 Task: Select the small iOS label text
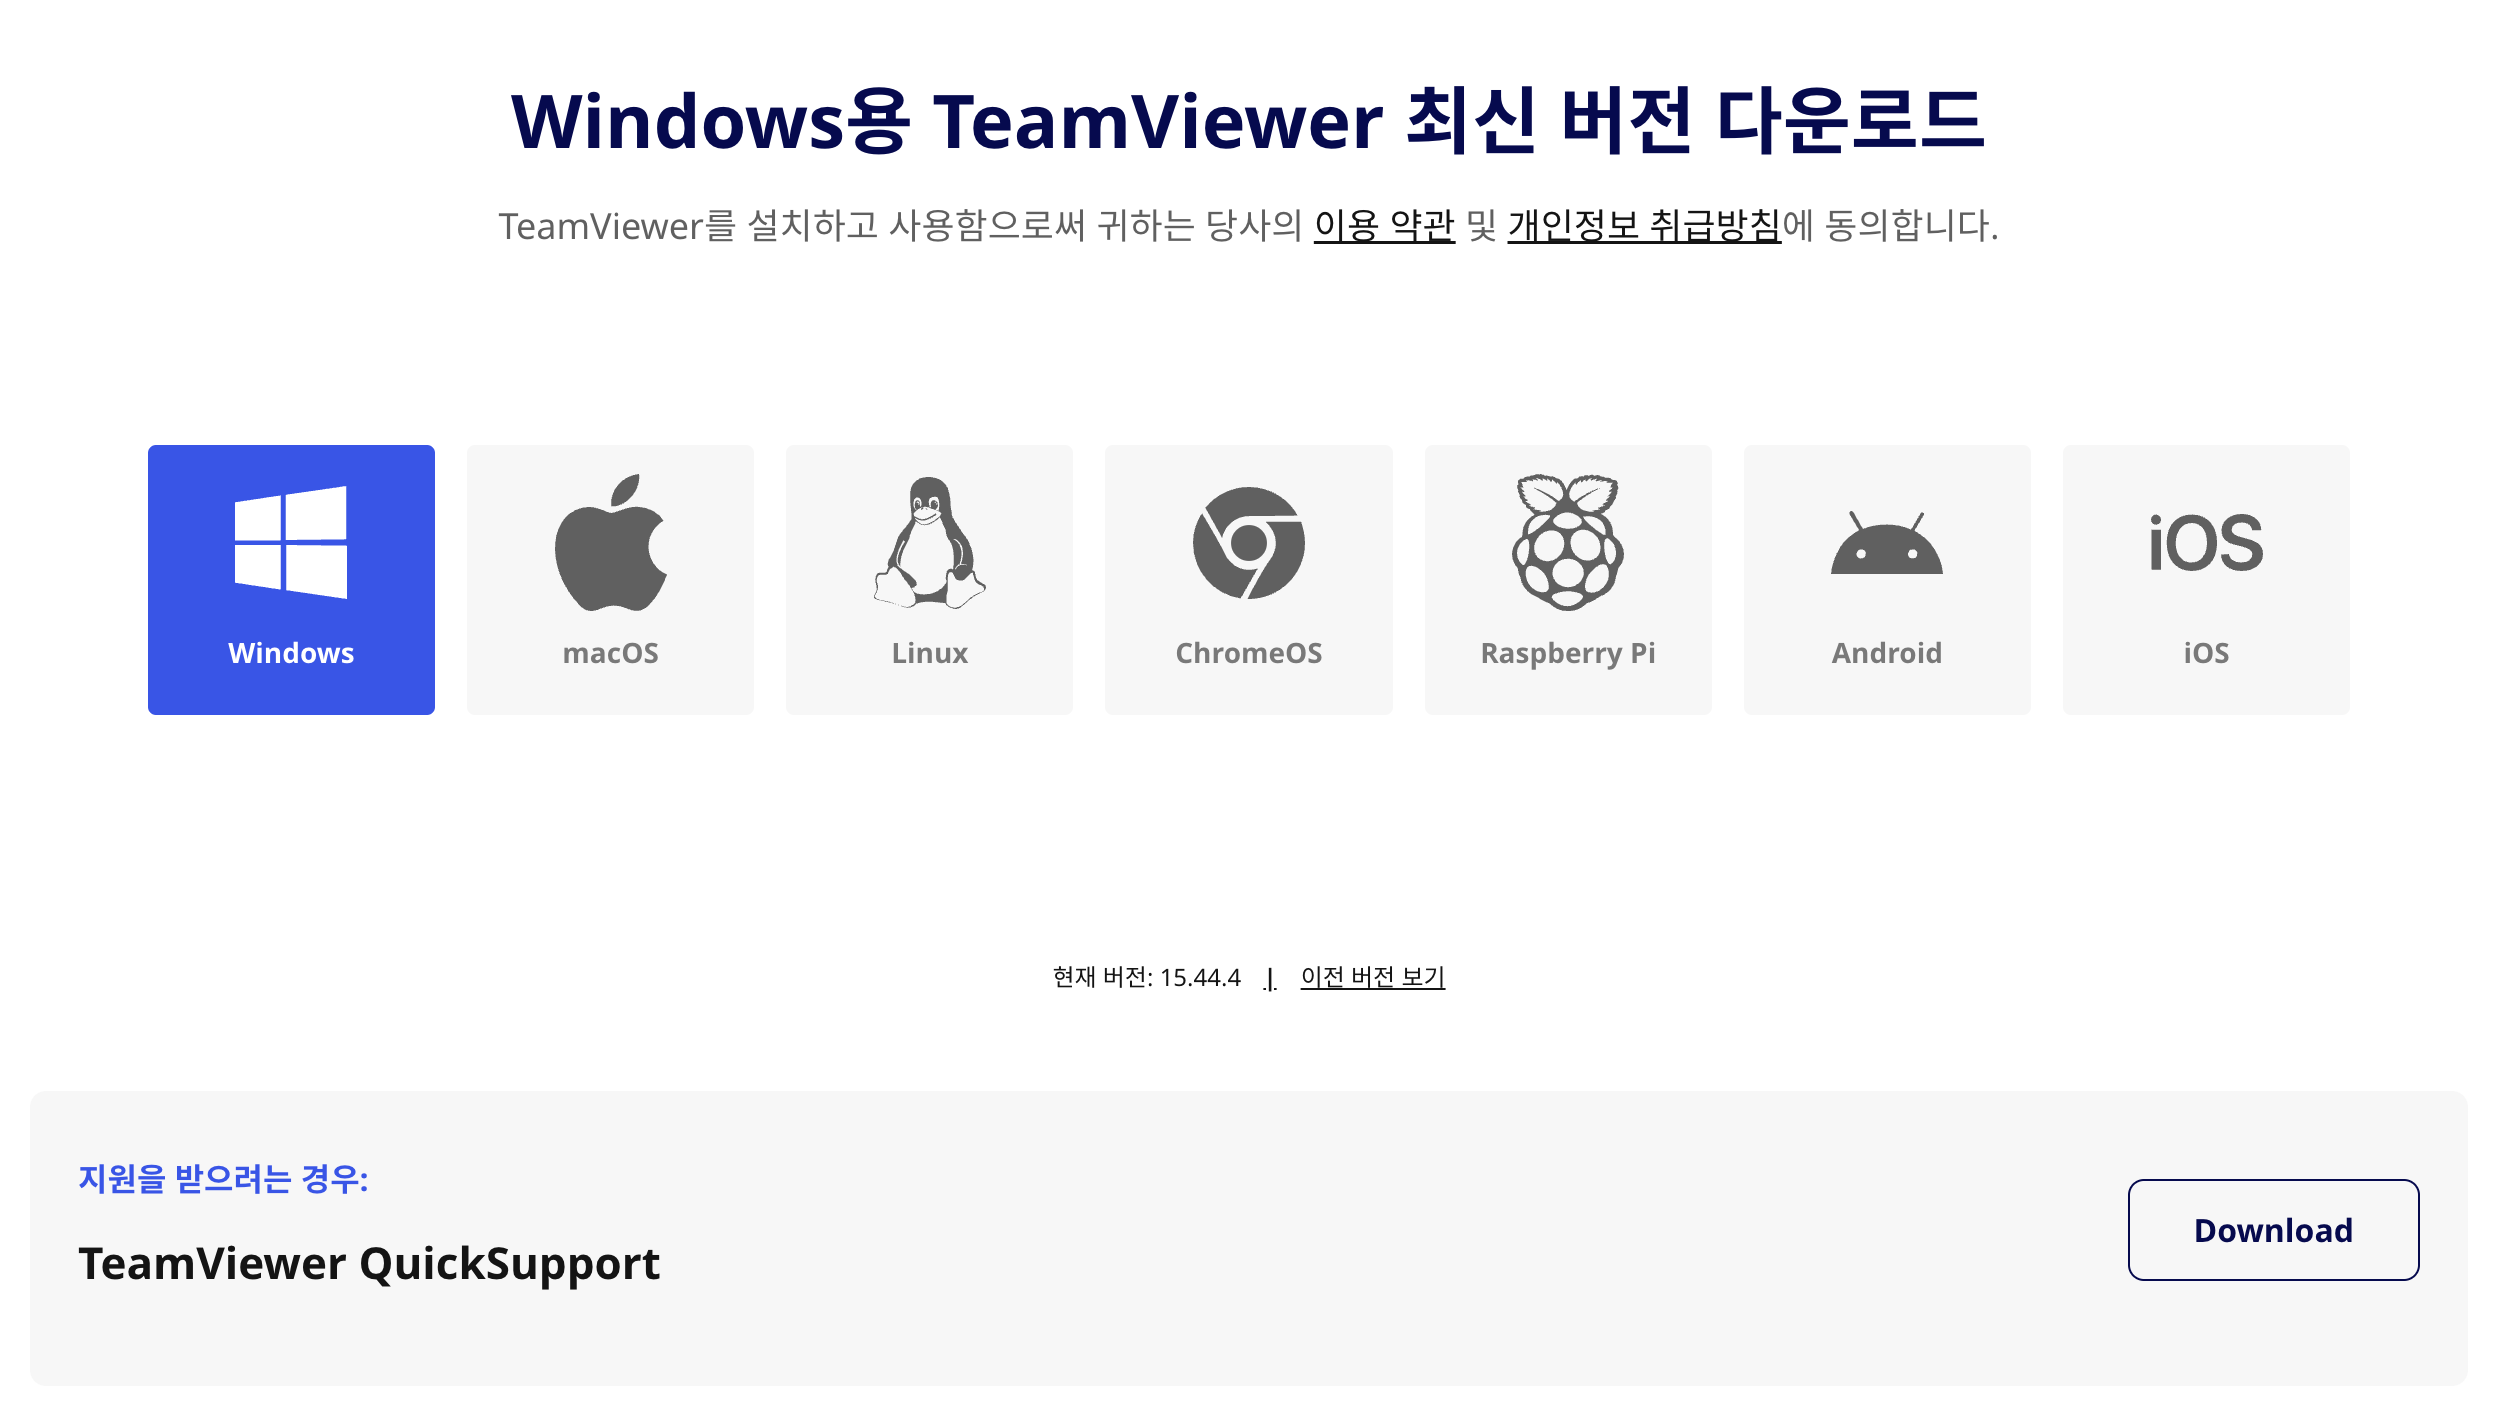[x=2205, y=653]
